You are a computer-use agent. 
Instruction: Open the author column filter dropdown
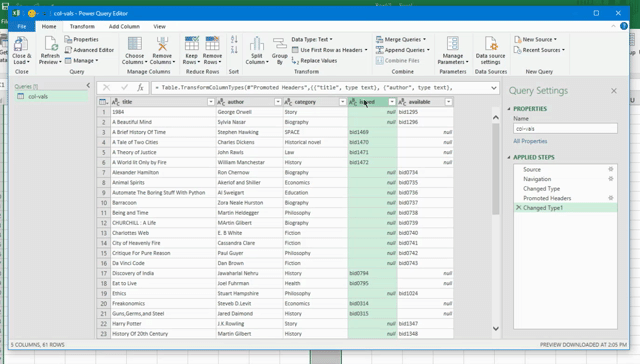click(278, 102)
